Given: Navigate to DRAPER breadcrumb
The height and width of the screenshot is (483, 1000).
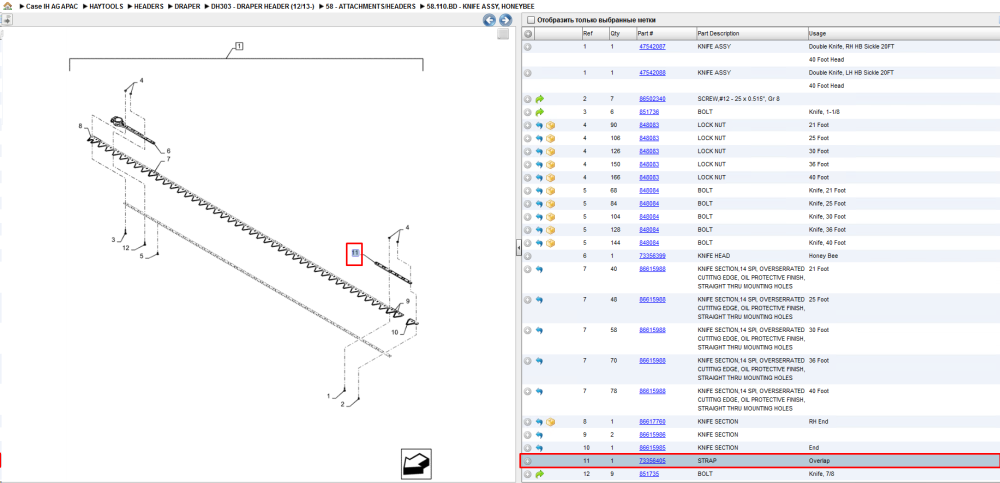Looking at the screenshot, I should 187,6.
